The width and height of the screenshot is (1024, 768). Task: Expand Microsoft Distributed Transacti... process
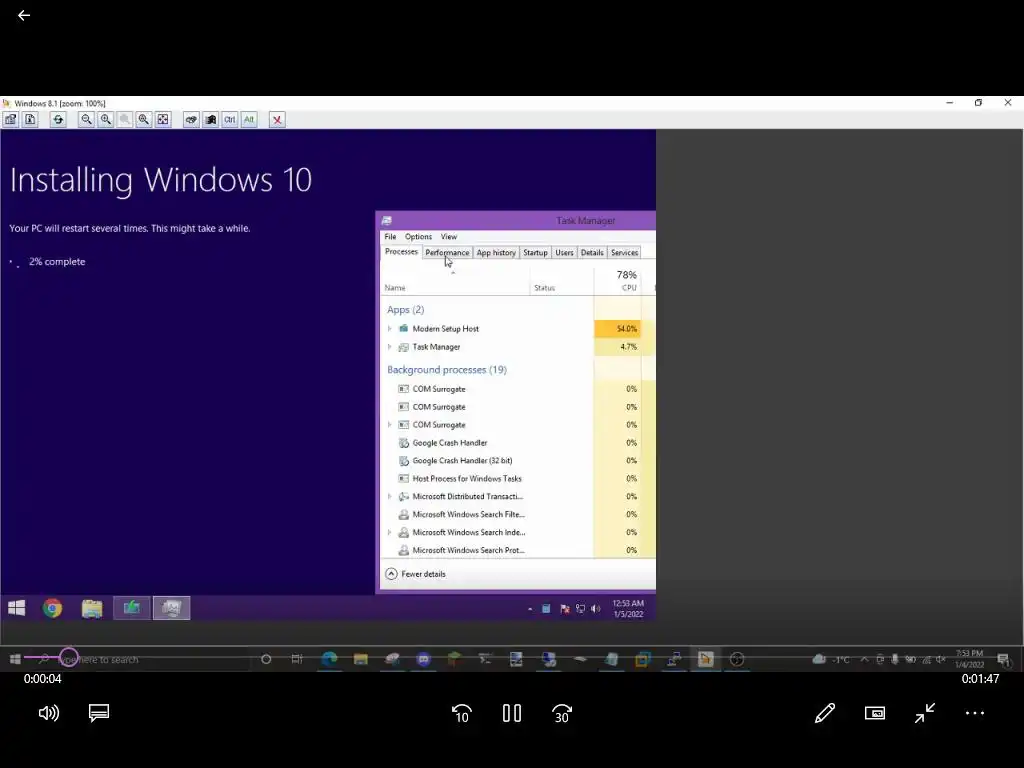(390, 496)
